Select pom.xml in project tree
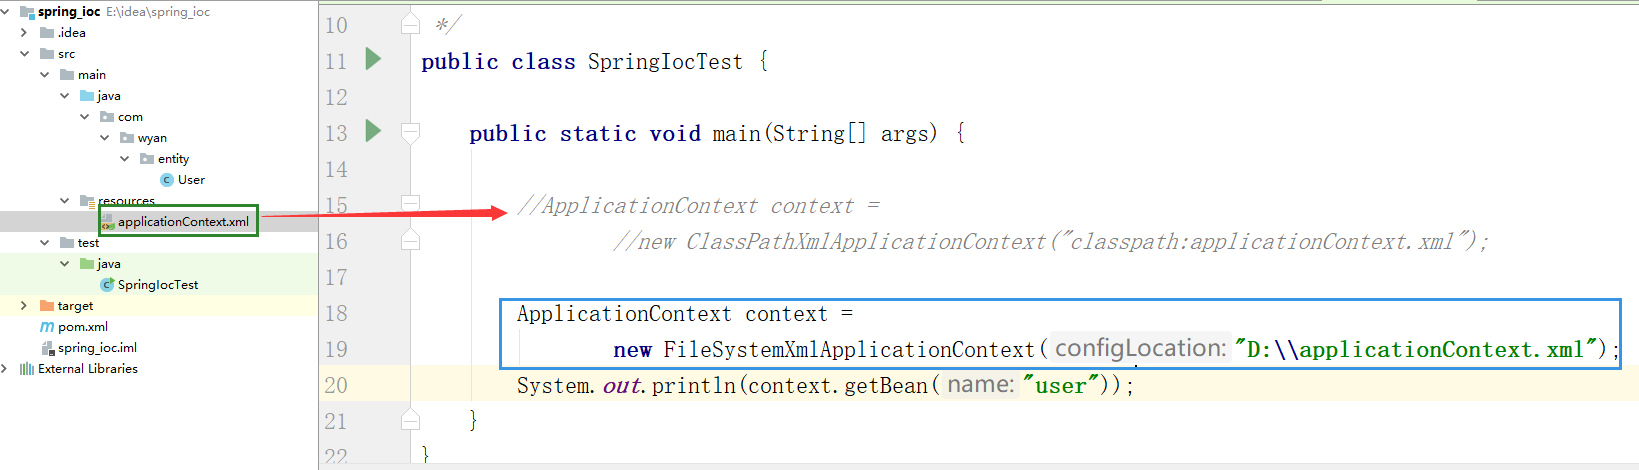The width and height of the screenshot is (1639, 470). pyautogui.click(x=83, y=327)
